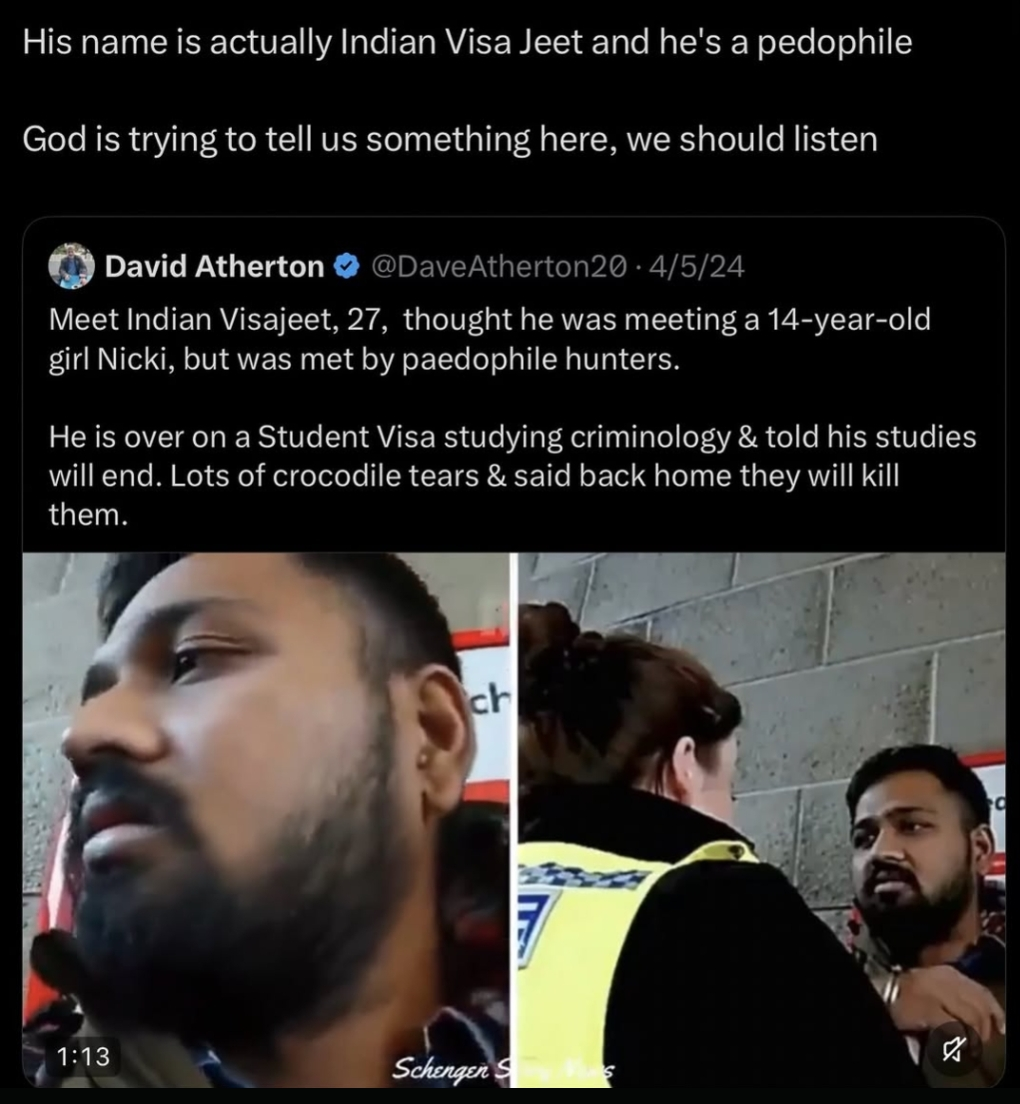Visit the @DaveAtherton20 handle
The height and width of the screenshot is (1104, 1020).
498,266
